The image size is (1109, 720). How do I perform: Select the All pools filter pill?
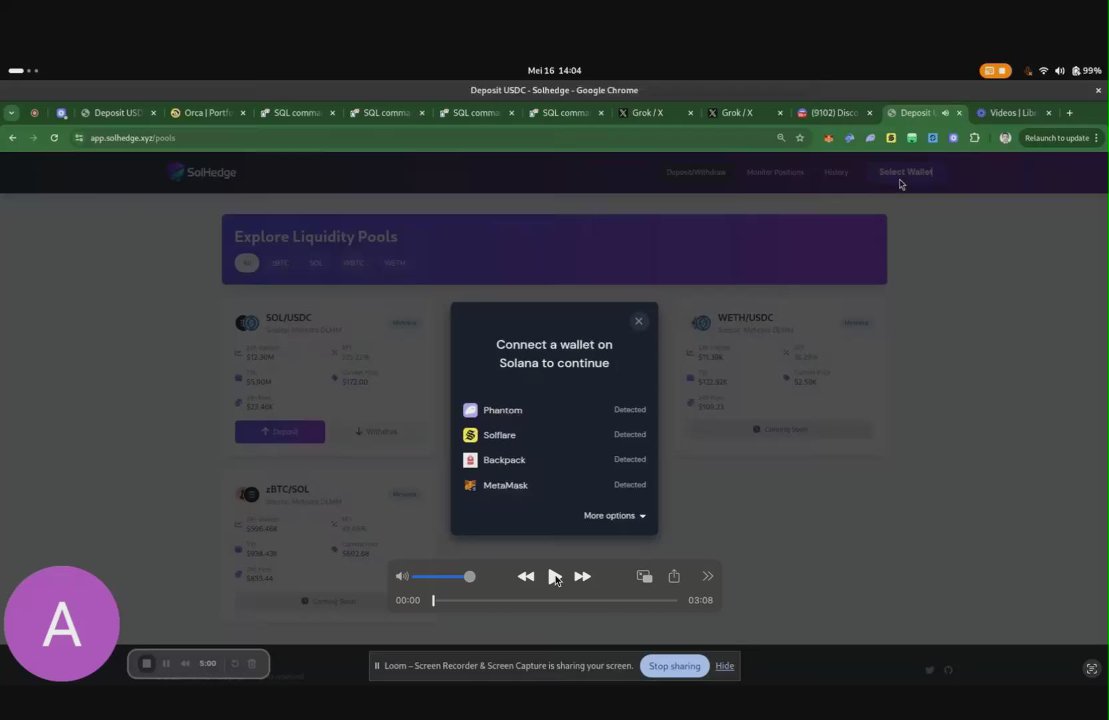(x=247, y=262)
